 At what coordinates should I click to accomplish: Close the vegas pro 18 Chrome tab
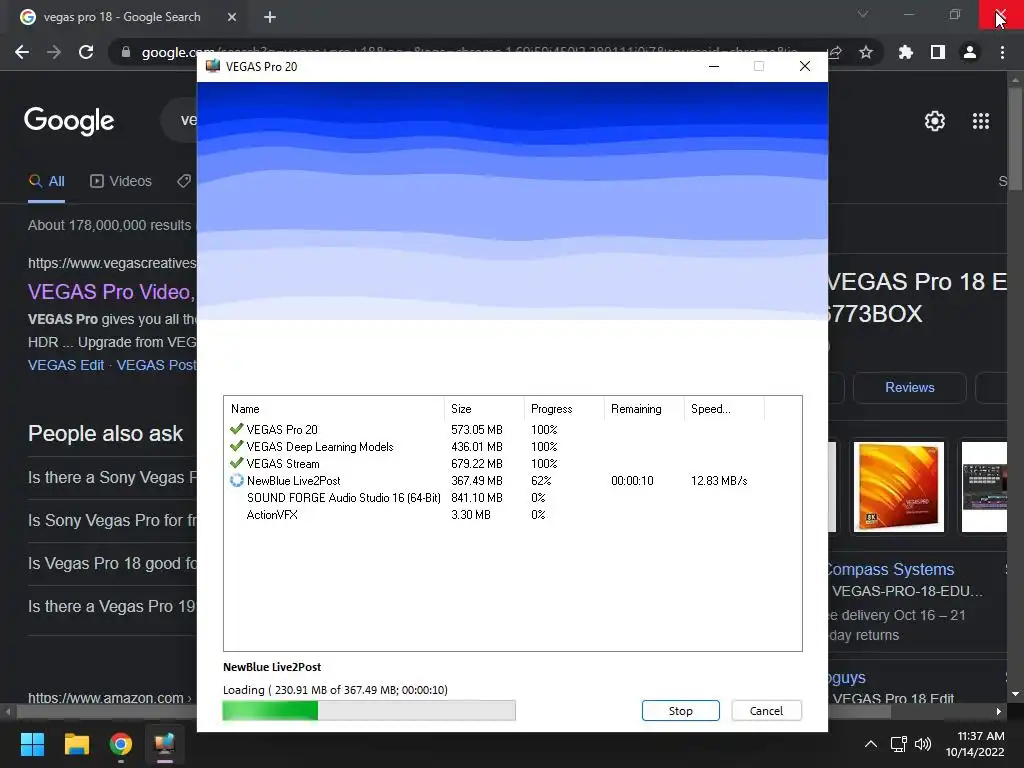[232, 17]
